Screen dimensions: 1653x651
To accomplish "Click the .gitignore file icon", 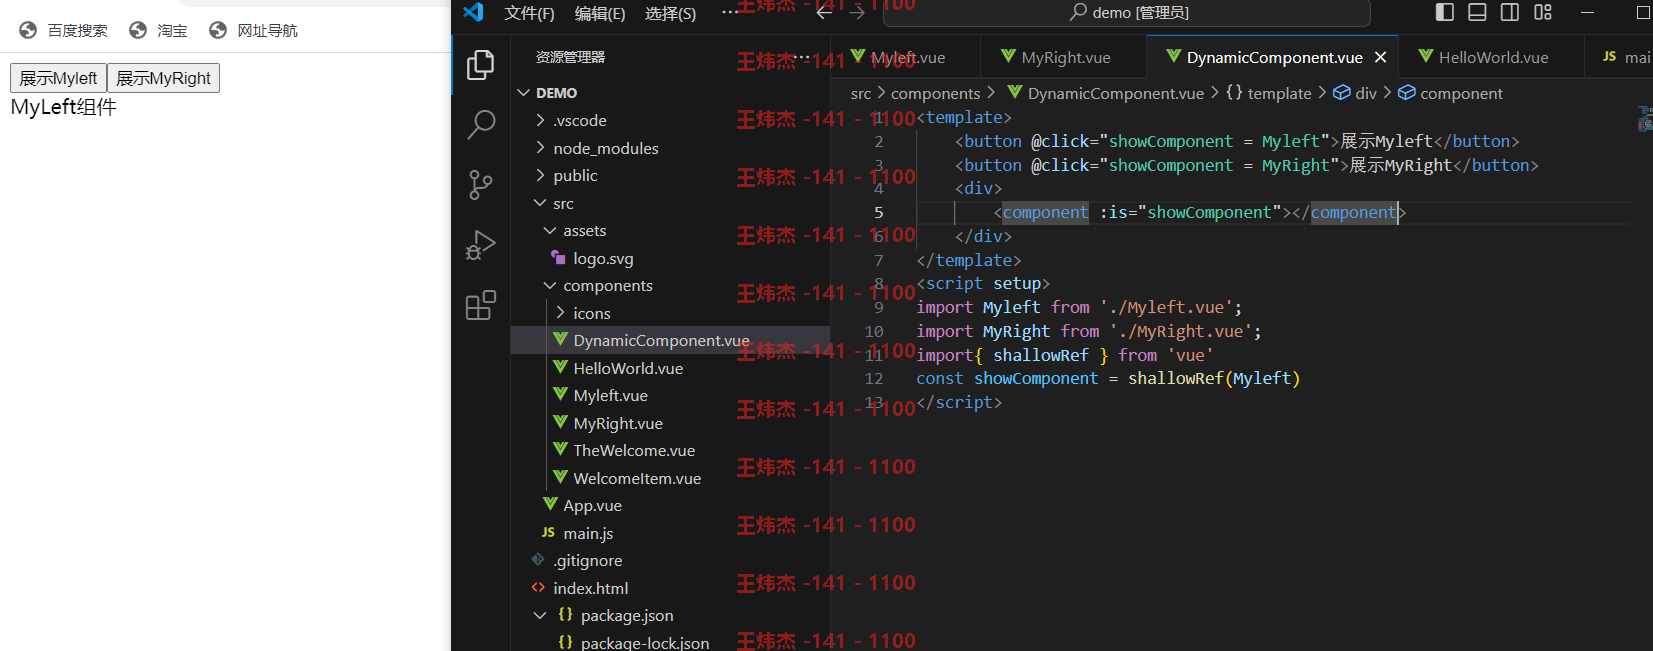I will [538, 560].
